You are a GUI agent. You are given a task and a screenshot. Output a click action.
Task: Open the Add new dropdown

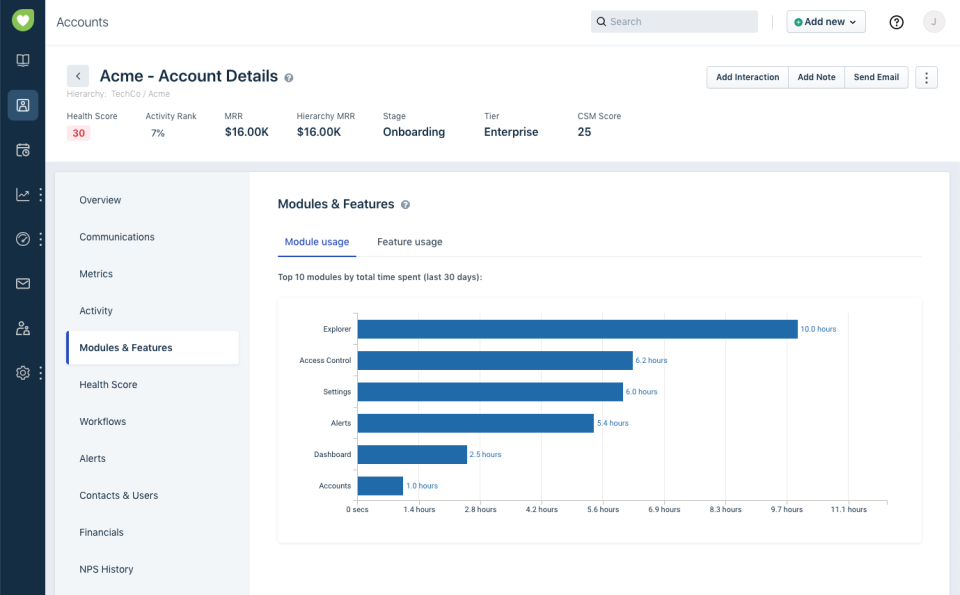(x=825, y=21)
